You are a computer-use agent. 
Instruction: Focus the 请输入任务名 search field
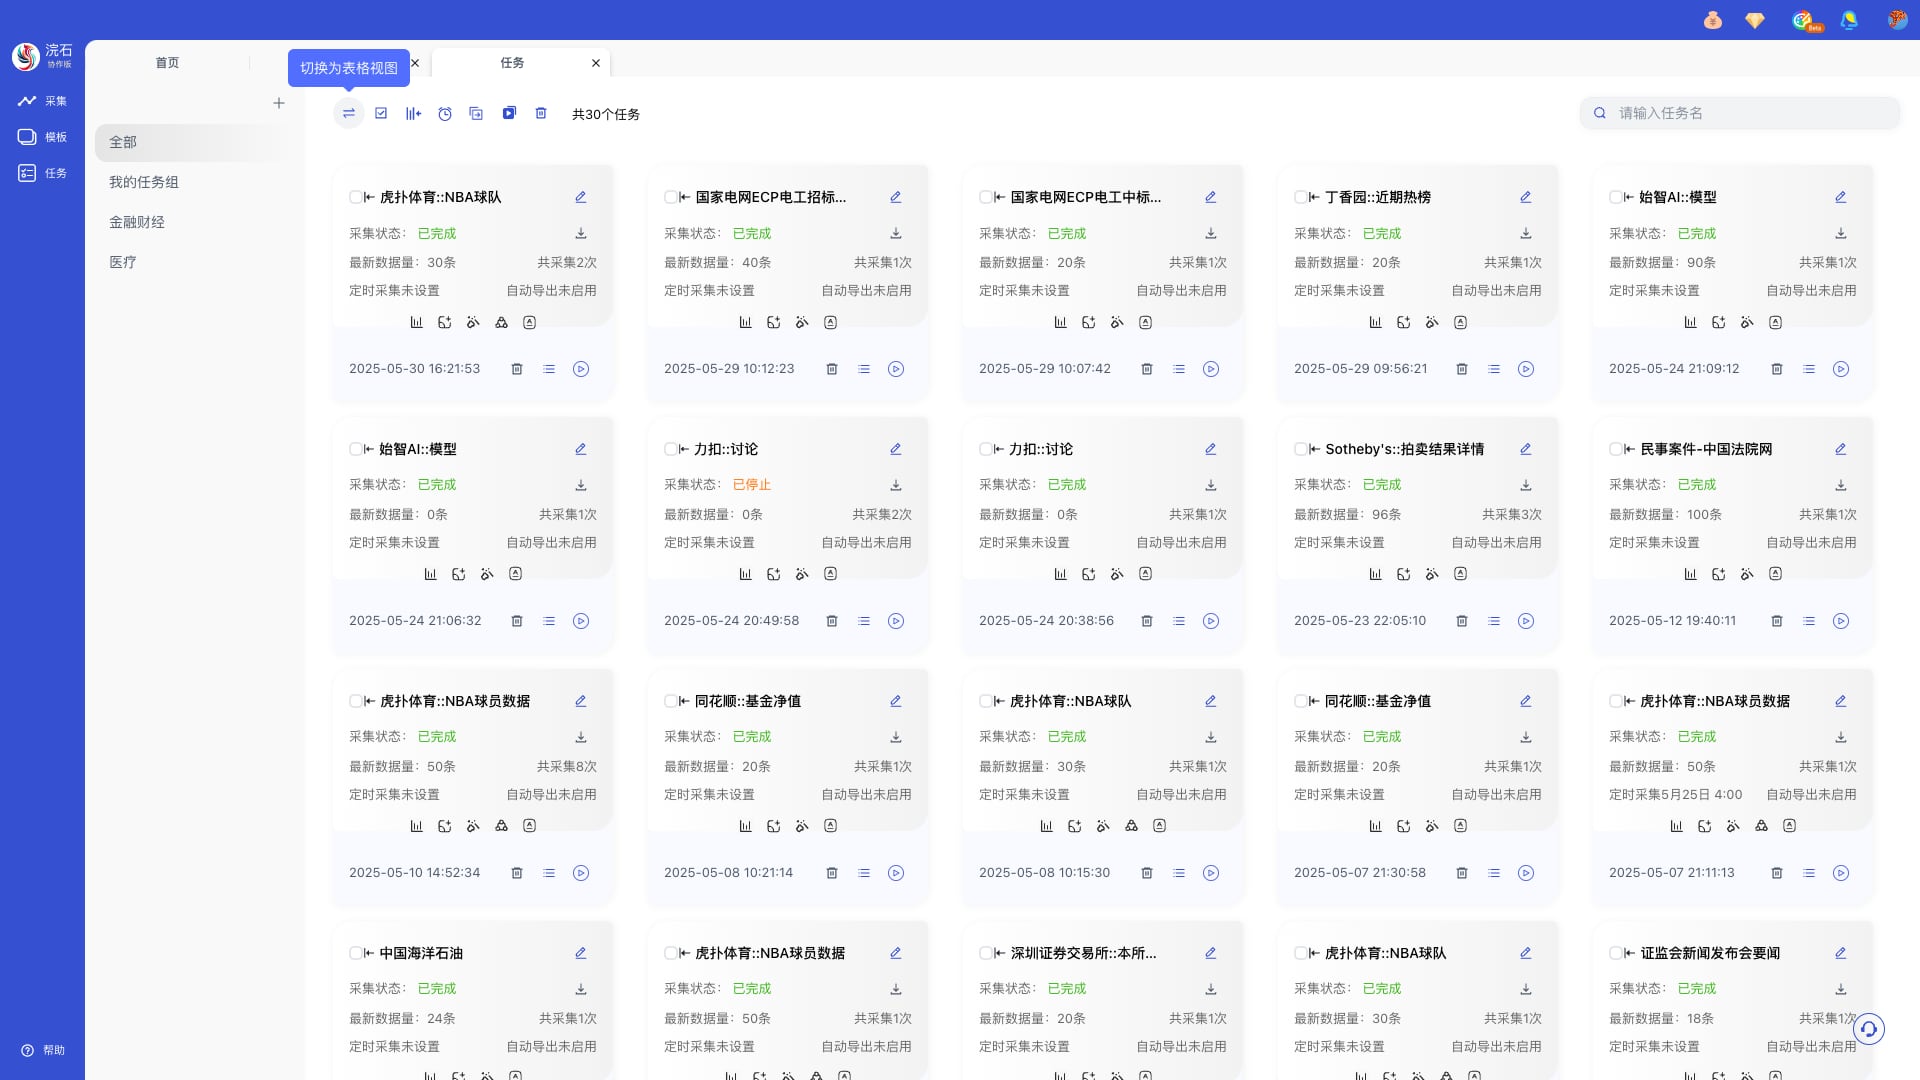click(x=1740, y=113)
